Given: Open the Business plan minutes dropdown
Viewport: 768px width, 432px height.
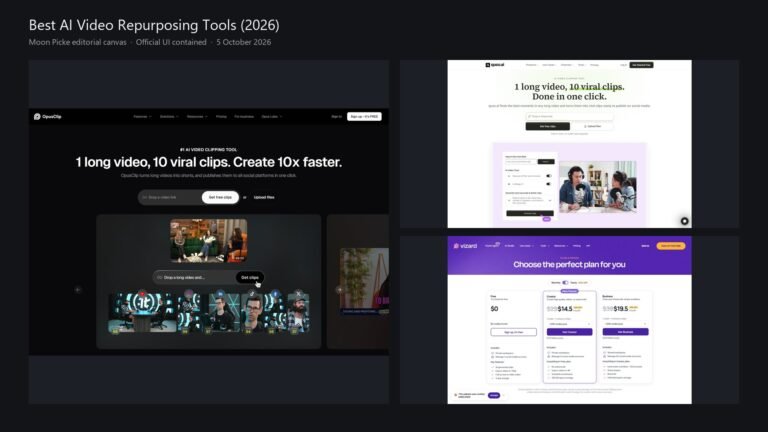Looking at the screenshot, I should click(x=625, y=324).
